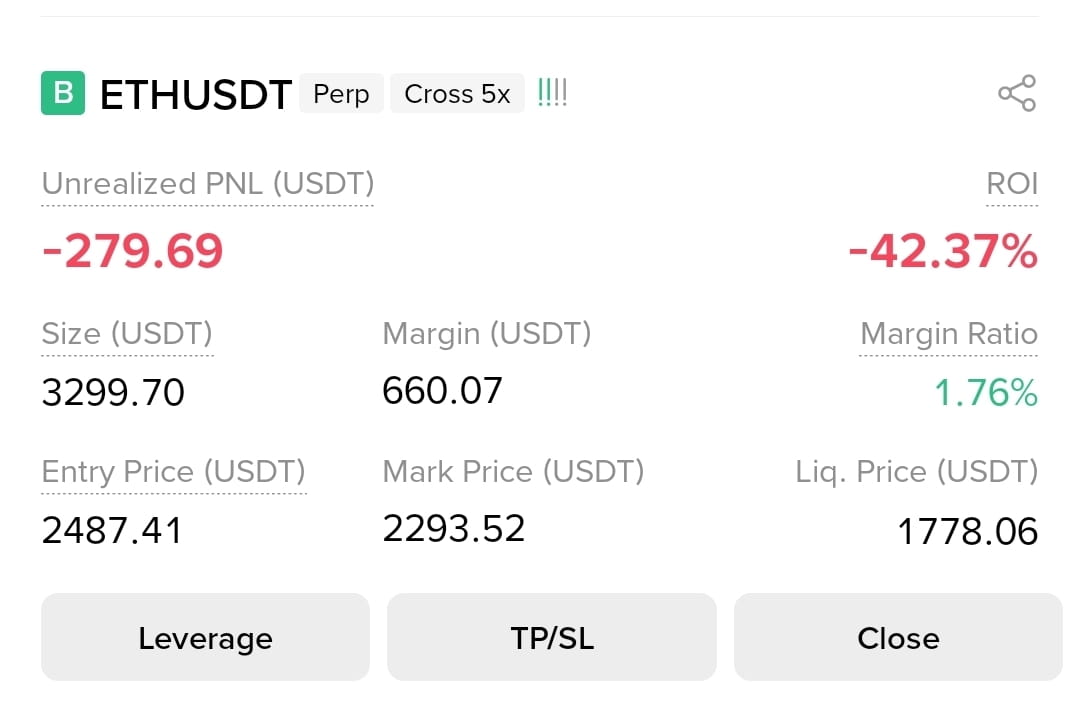Close the ETHUSDT position

(898, 637)
